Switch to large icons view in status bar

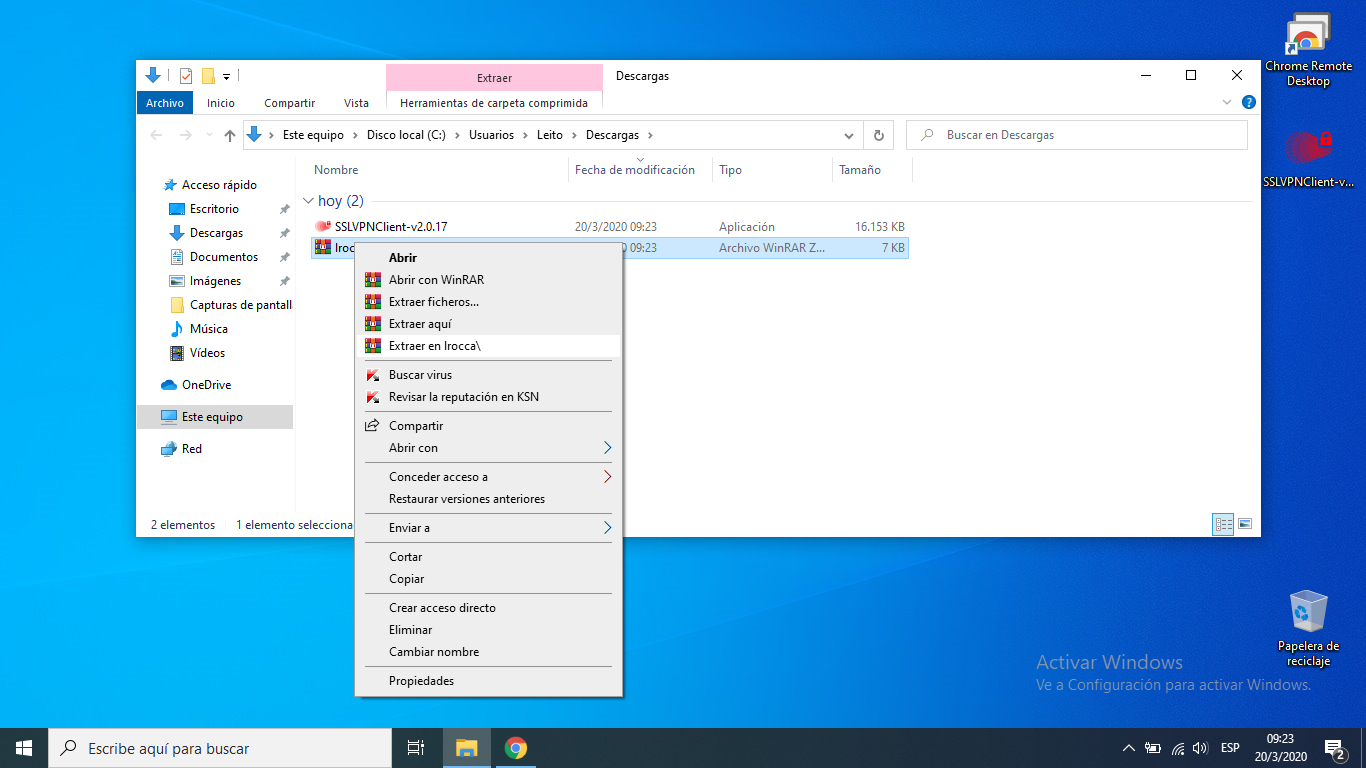(x=1245, y=524)
